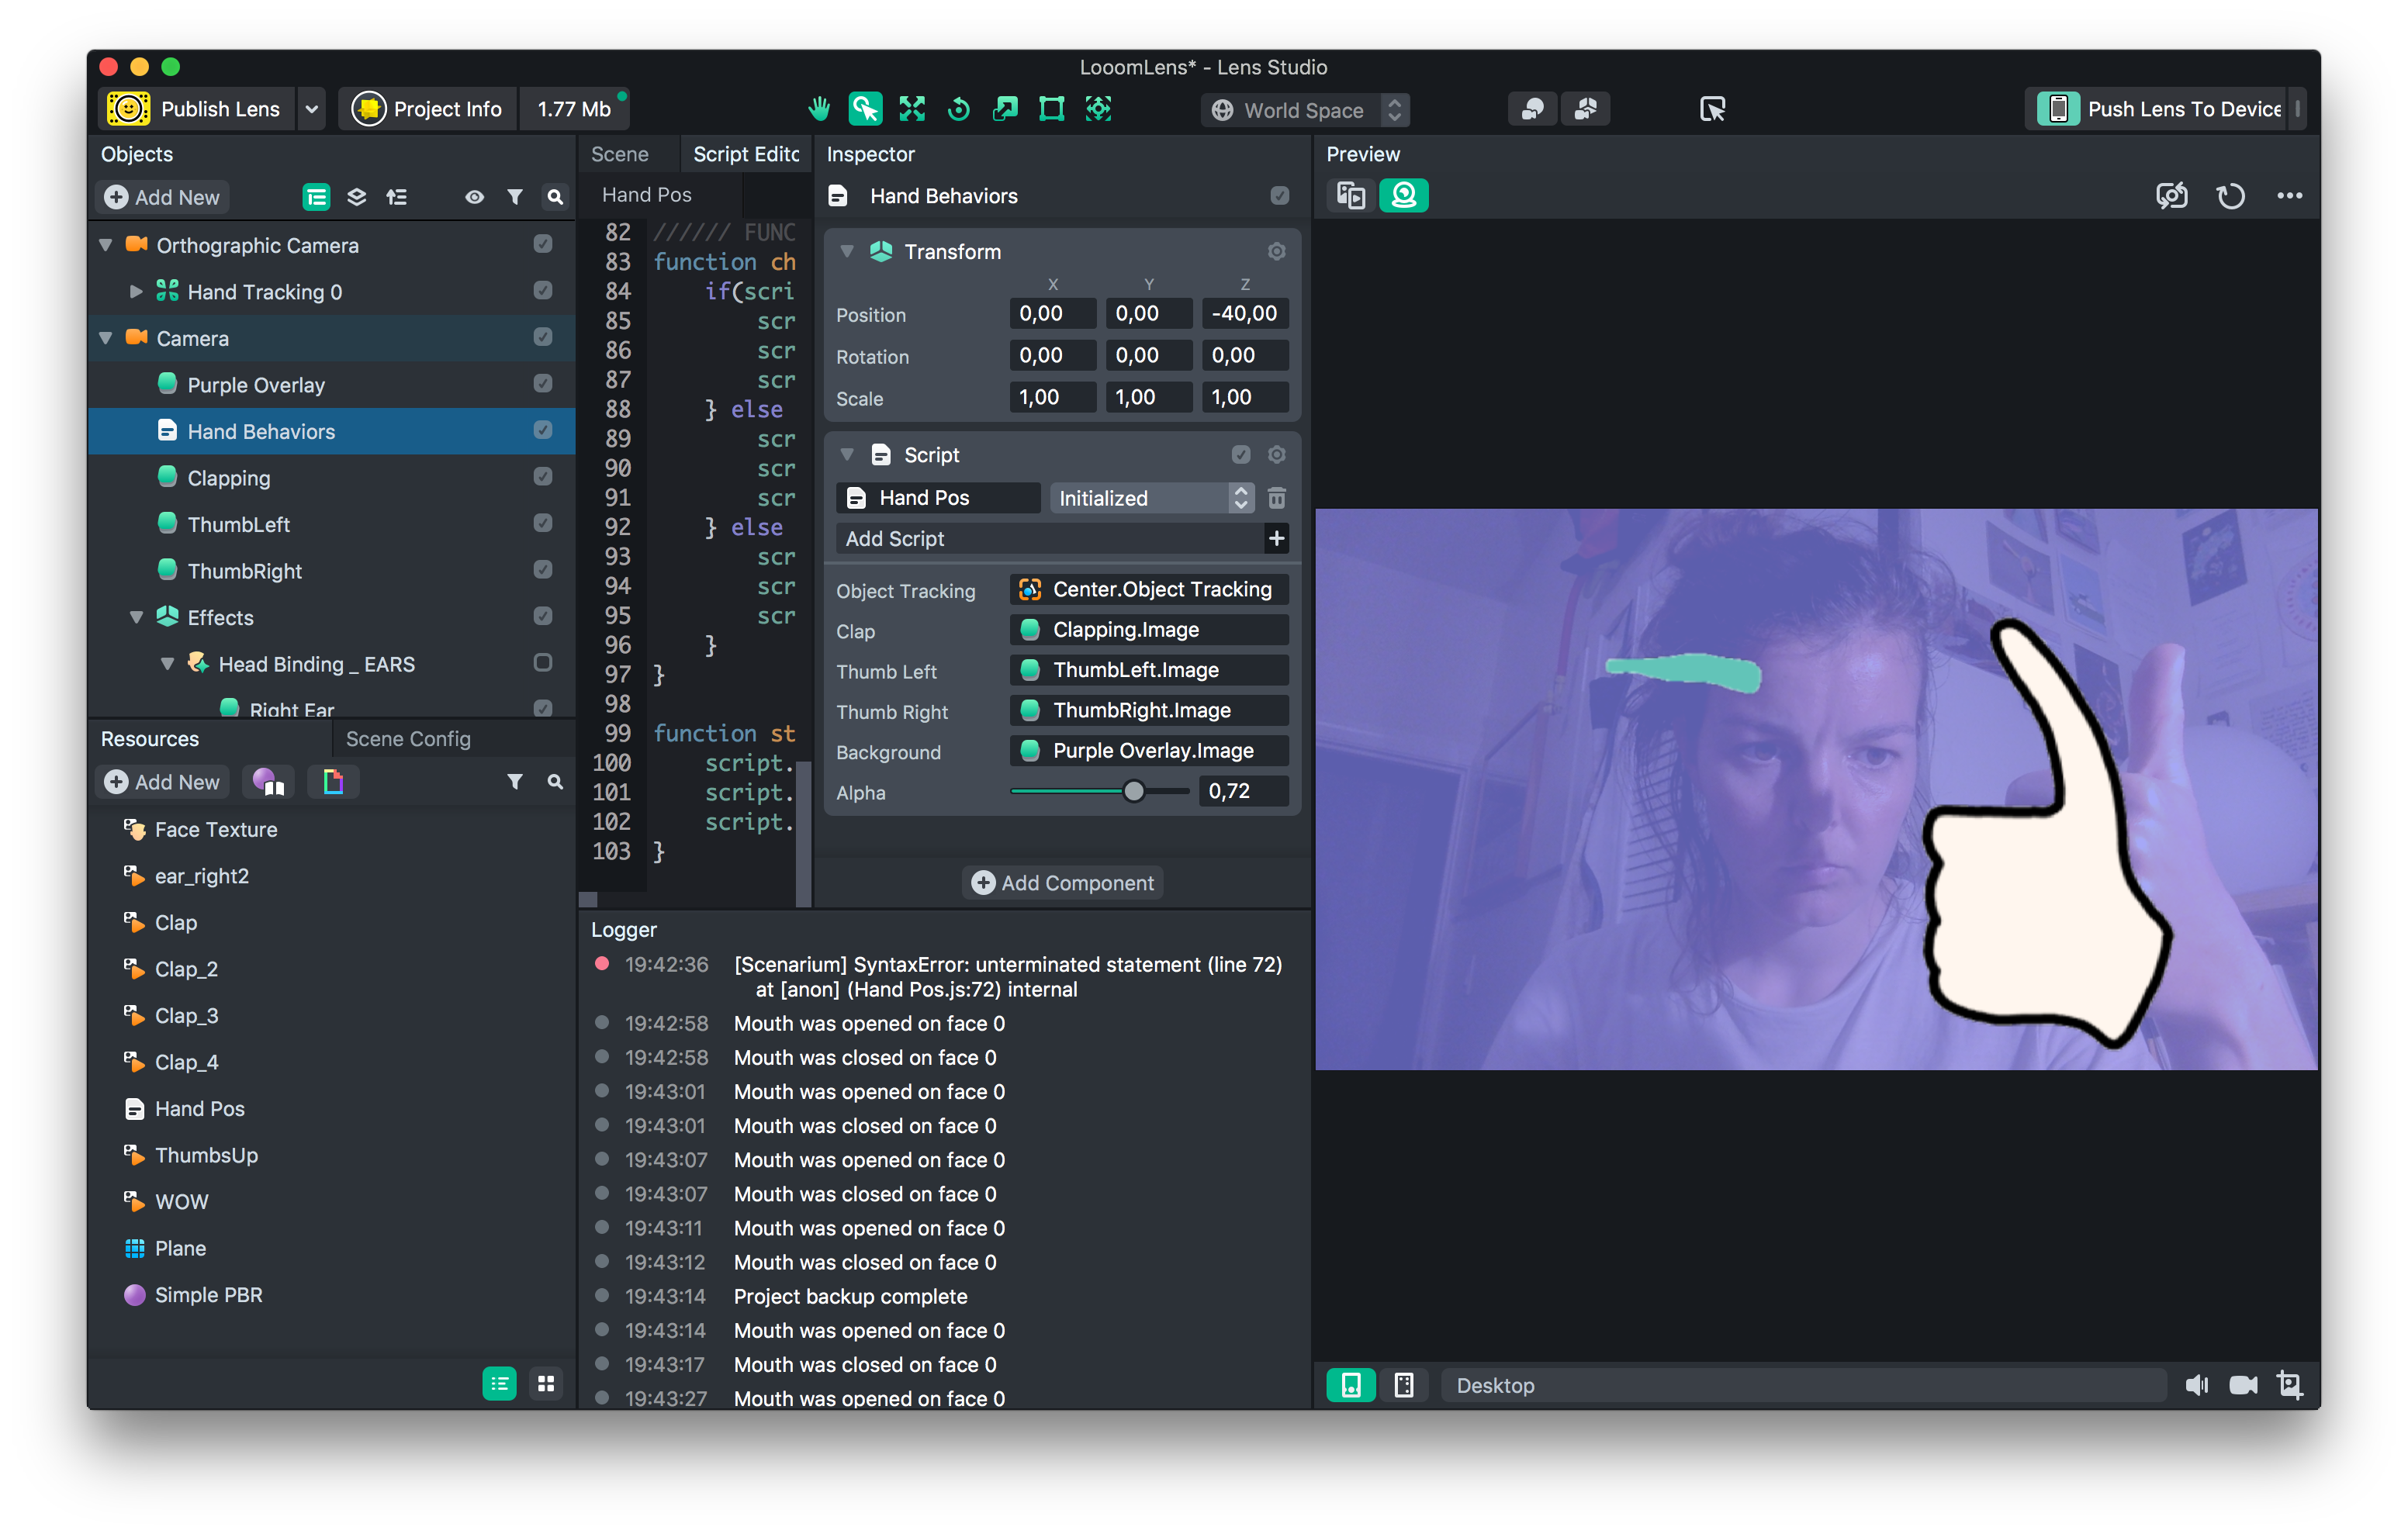The image size is (2408, 1534).
Task: Select the pan hand tool in toolbar
Action: pyautogui.click(x=819, y=109)
